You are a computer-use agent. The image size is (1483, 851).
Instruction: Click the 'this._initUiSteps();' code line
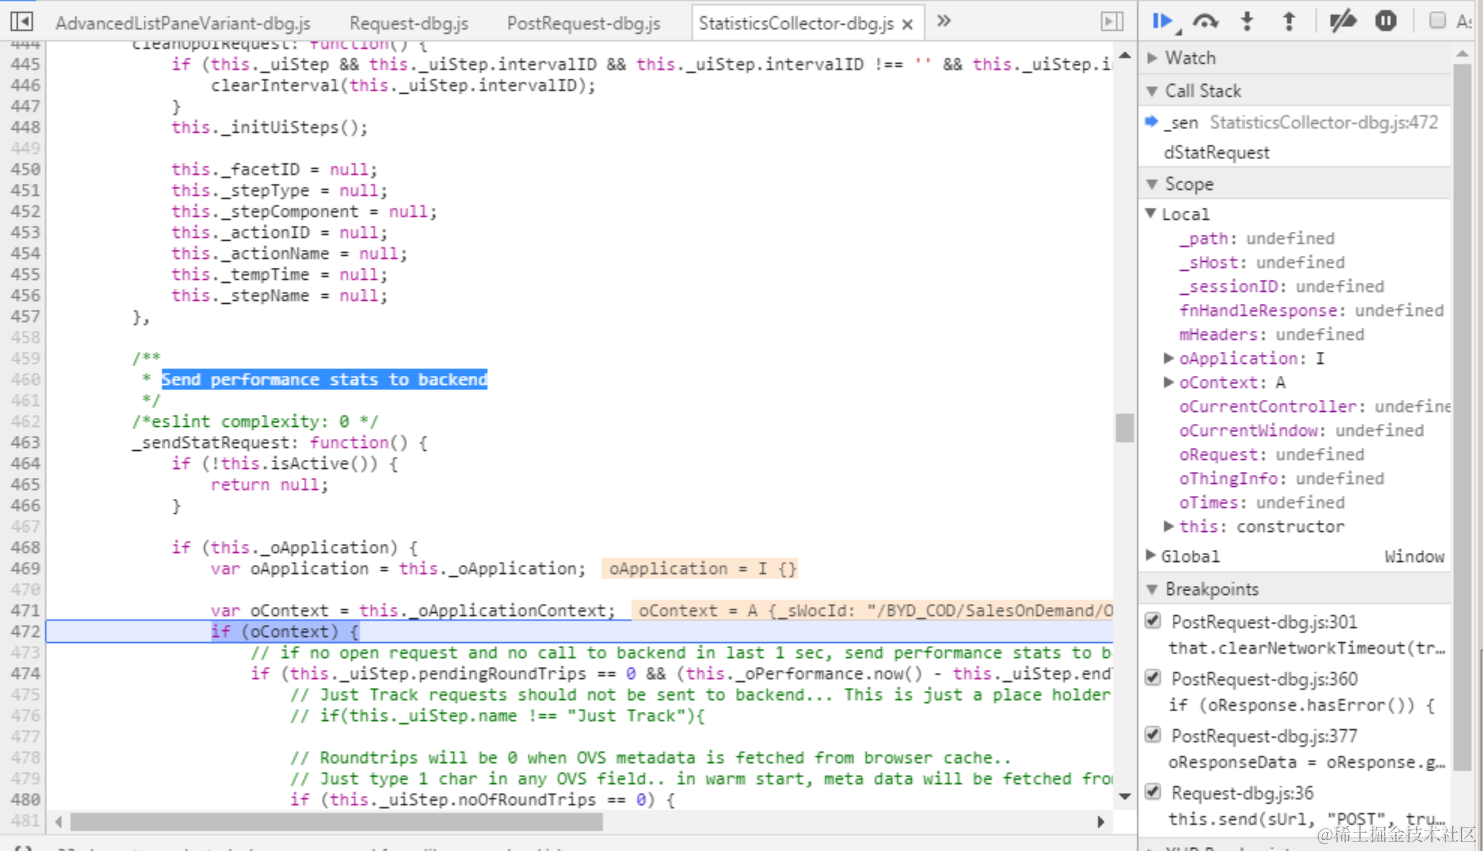269,128
